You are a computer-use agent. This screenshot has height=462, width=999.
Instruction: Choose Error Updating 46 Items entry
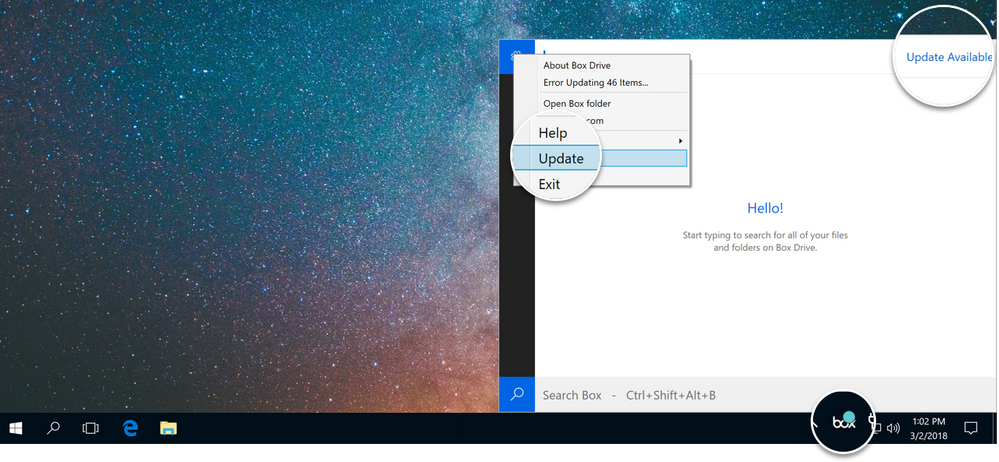(x=596, y=83)
